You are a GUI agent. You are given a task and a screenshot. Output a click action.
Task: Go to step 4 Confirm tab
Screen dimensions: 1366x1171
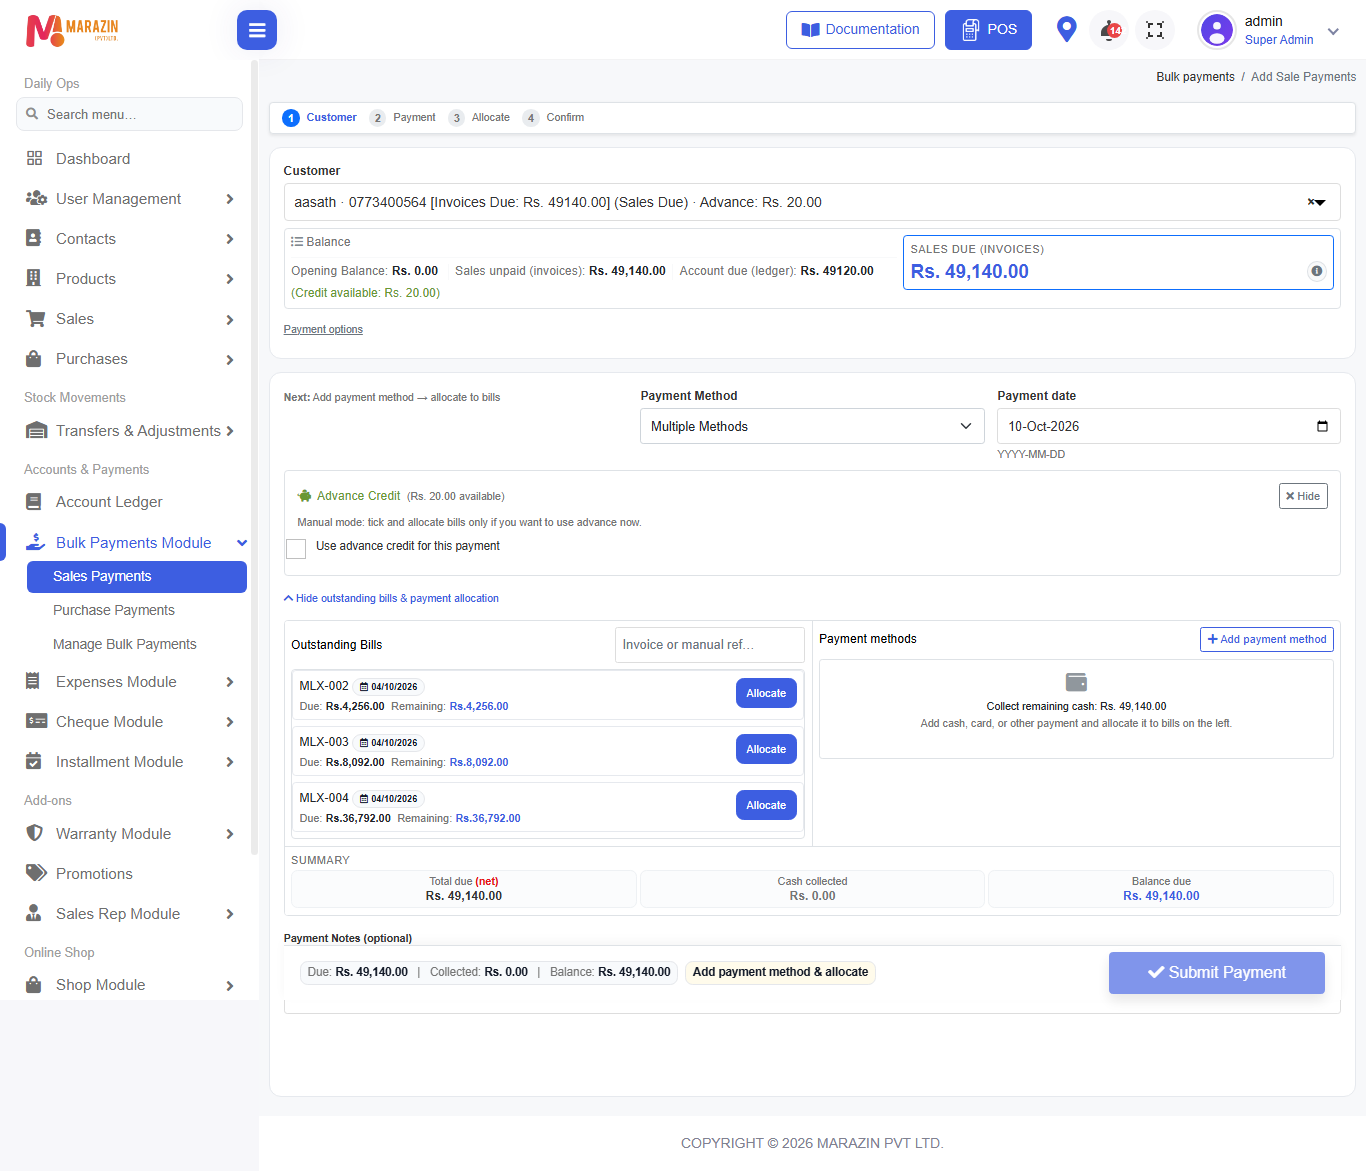pos(554,118)
